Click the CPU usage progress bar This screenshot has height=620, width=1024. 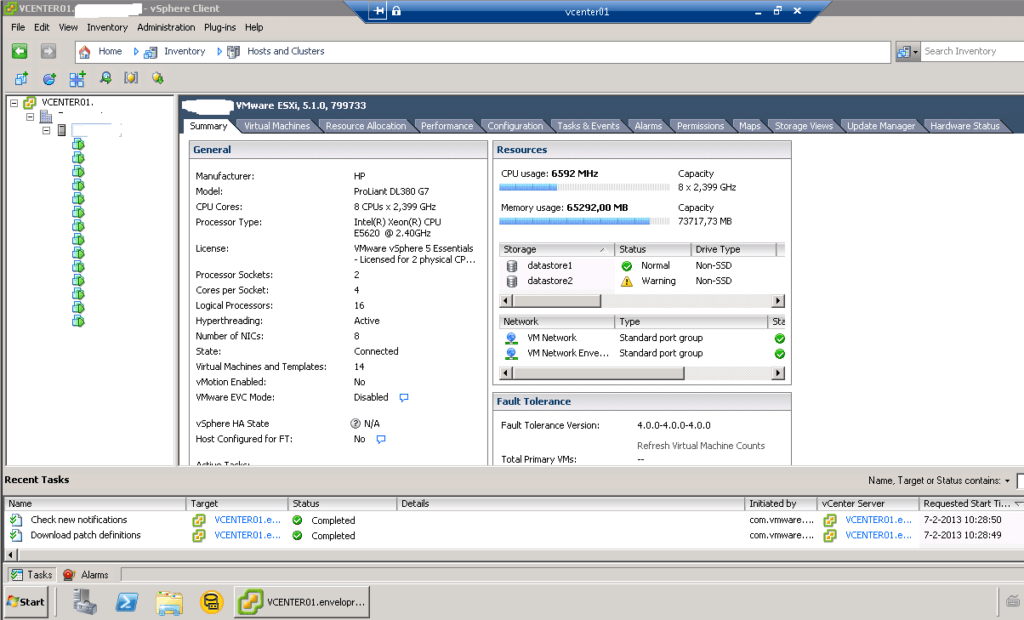tap(584, 188)
